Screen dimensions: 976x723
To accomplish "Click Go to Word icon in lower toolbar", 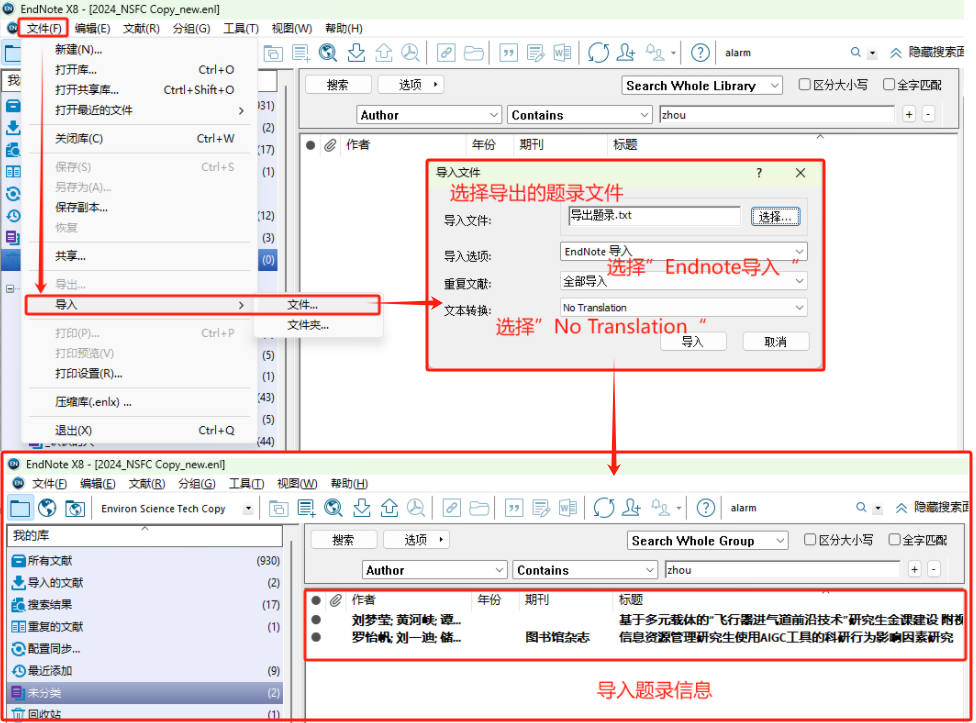I will (x=568, y=508).
